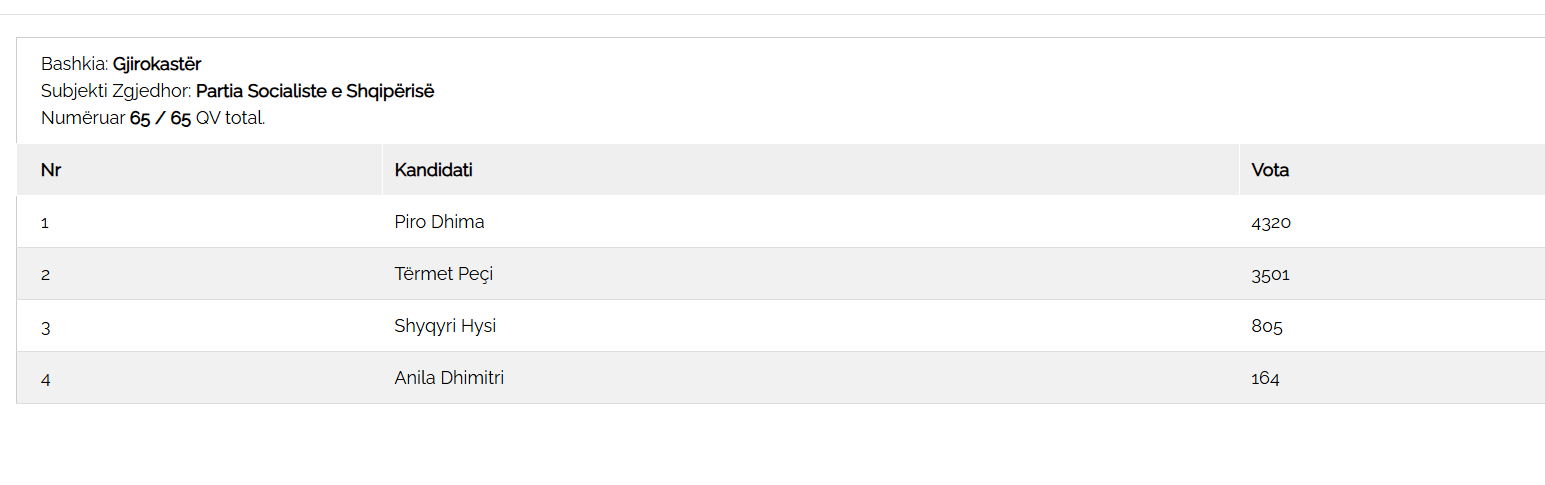Click the Gjirokastër municipality name
The image size is (1545, 485).
coord(157,64)
